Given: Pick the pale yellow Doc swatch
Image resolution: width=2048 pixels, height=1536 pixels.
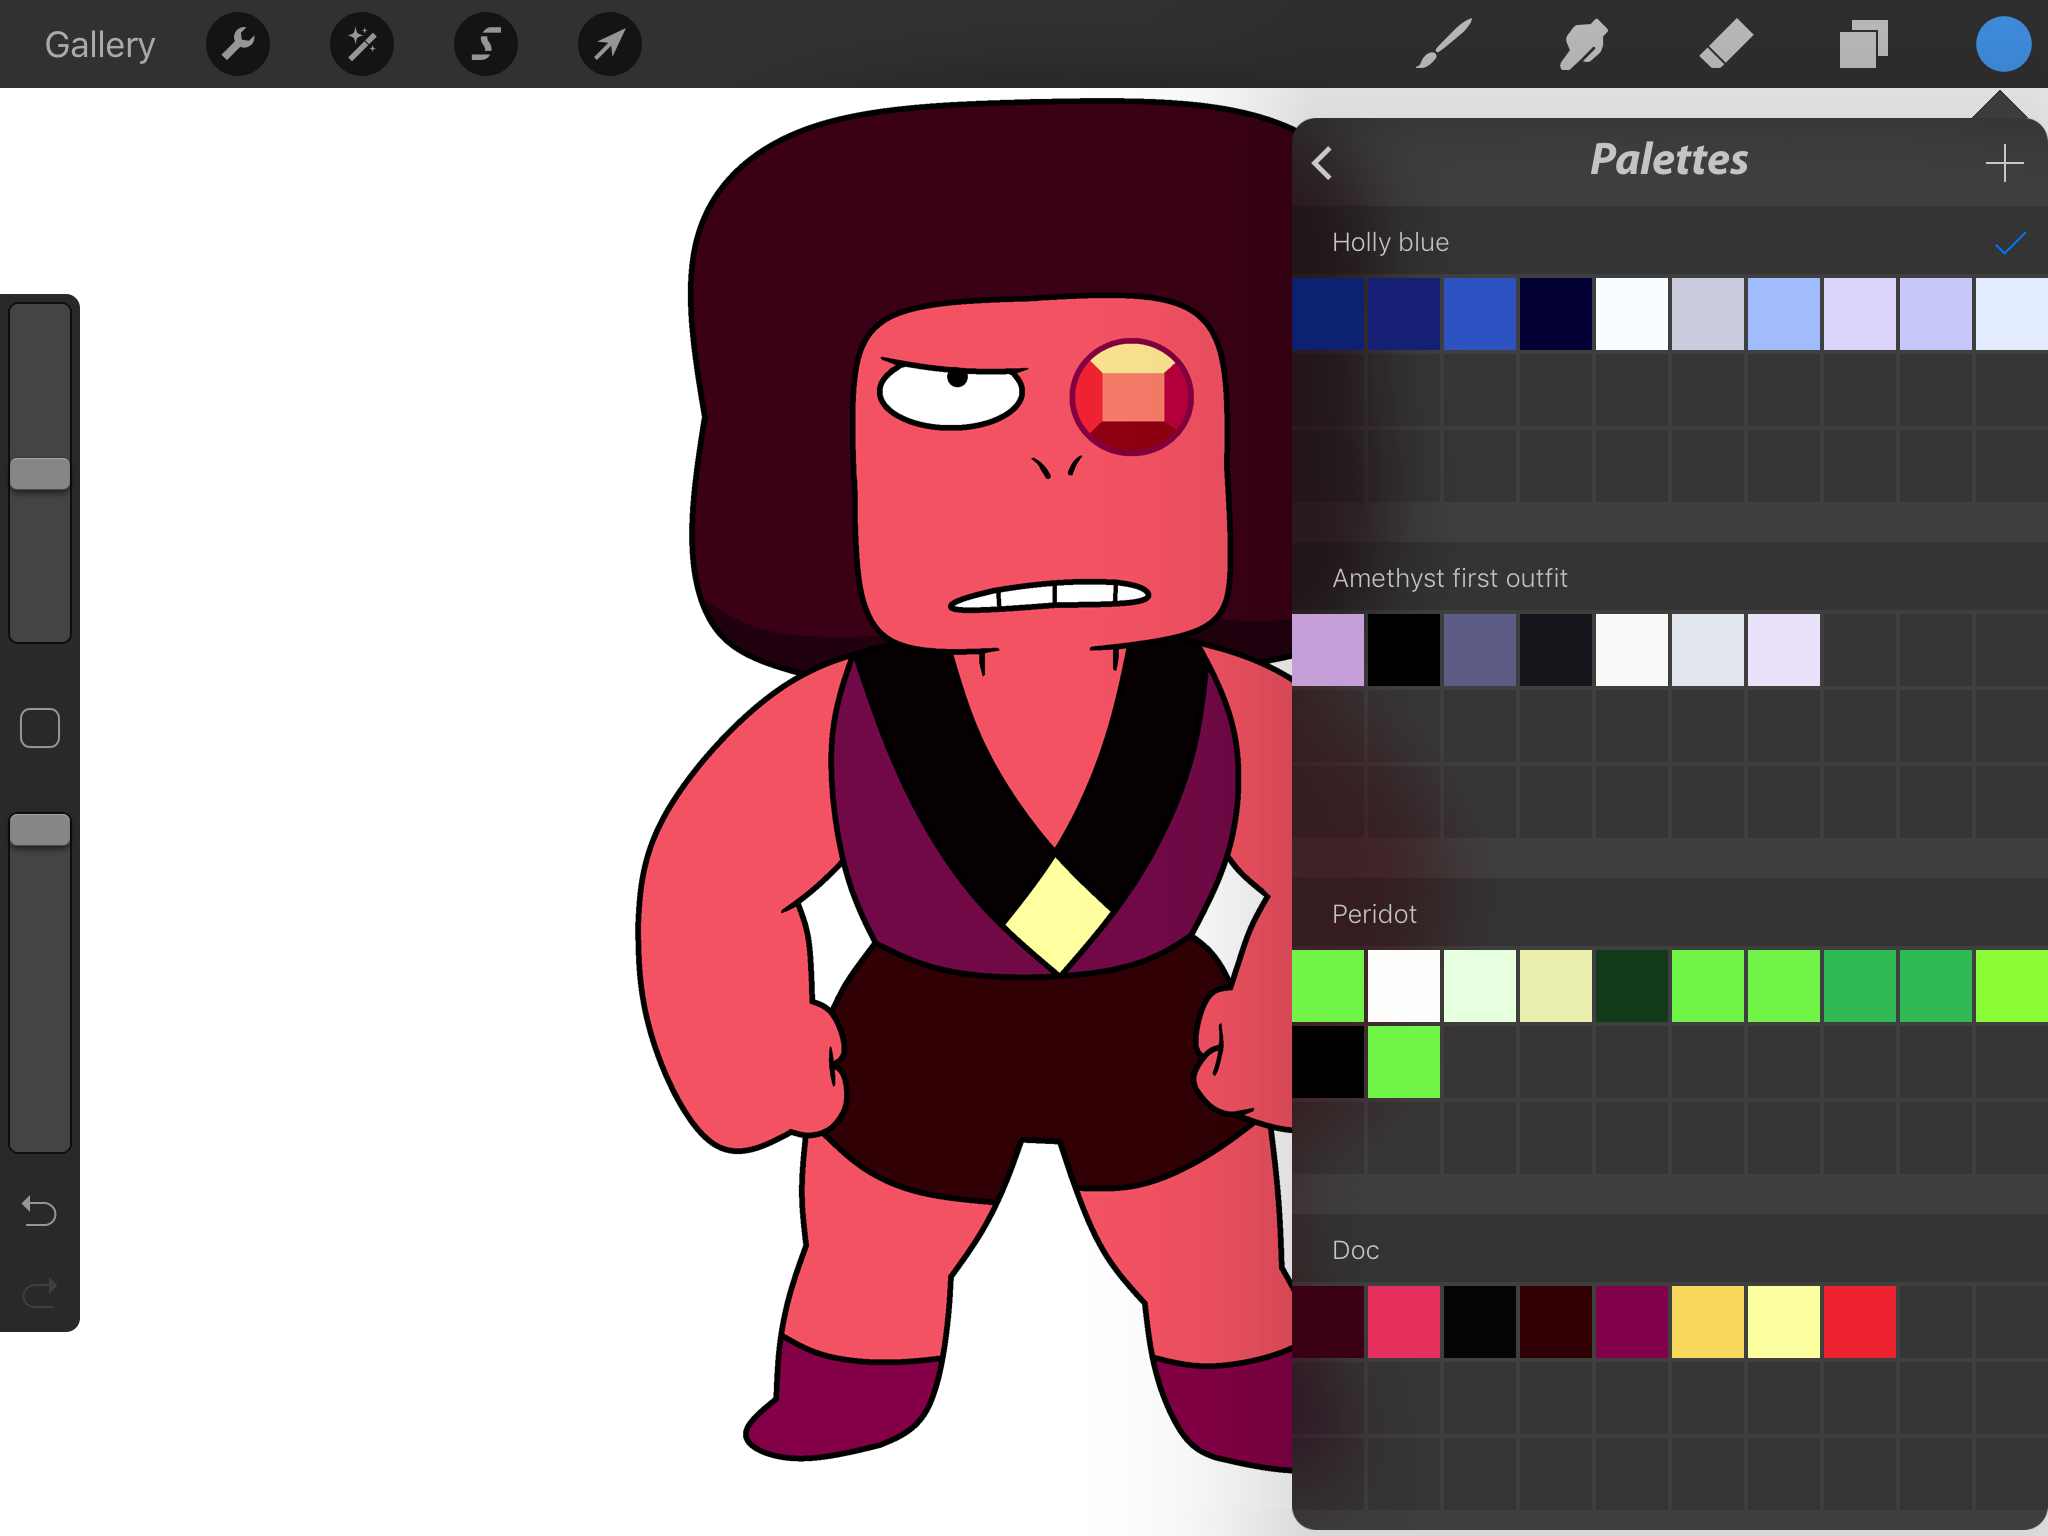Looking at the screenshot, I should coord(1784,1322).
